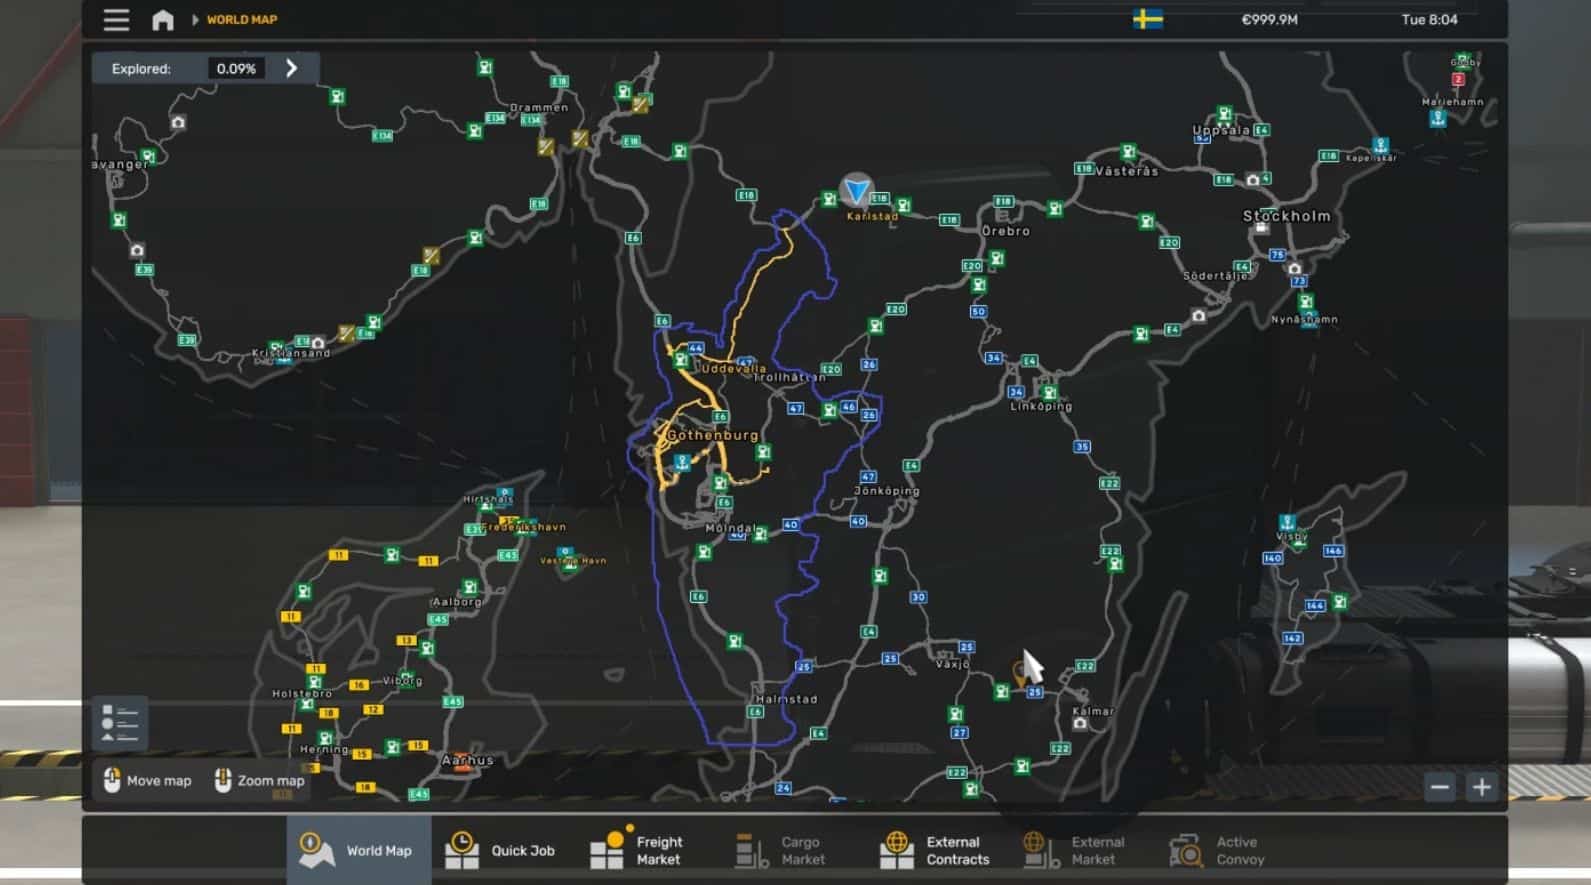Zoom out with the minus button
Viewport: 1591px width, 885px height.
click(1439, 787)
